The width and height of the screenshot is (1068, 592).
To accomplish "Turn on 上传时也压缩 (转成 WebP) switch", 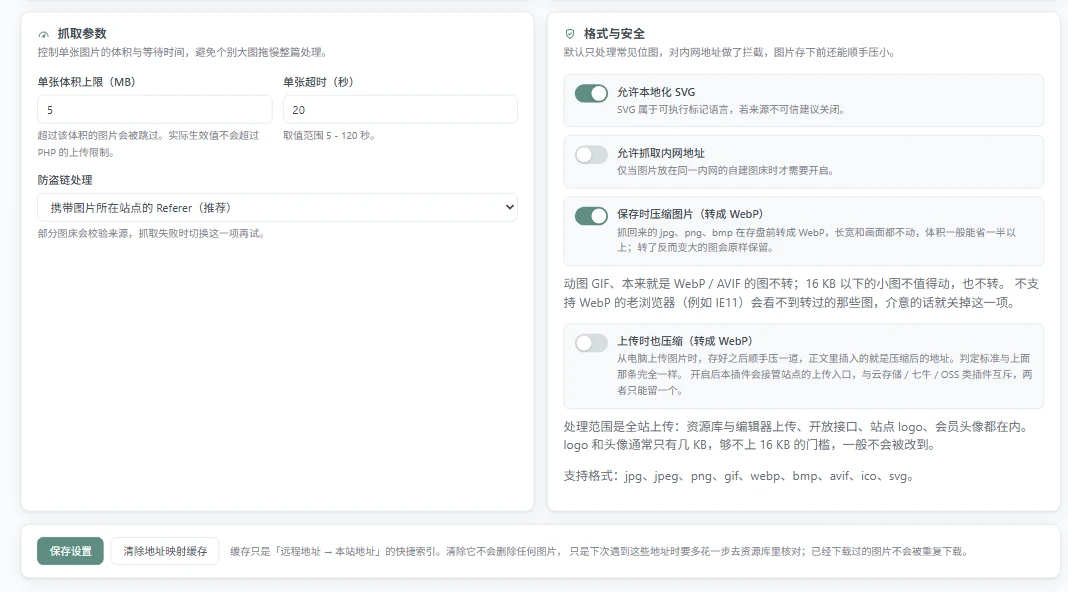I will point(591,343).
